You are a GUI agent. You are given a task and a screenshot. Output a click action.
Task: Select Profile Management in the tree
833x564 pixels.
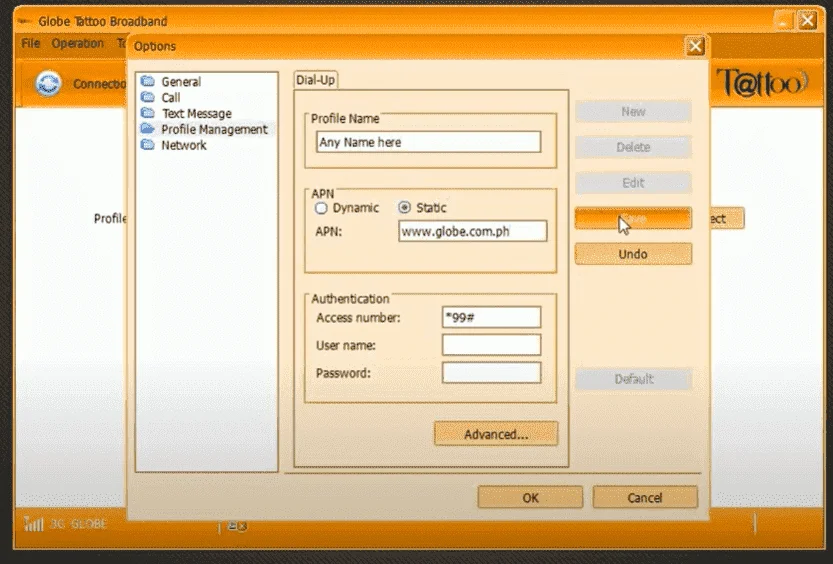[x=214, y=130]
